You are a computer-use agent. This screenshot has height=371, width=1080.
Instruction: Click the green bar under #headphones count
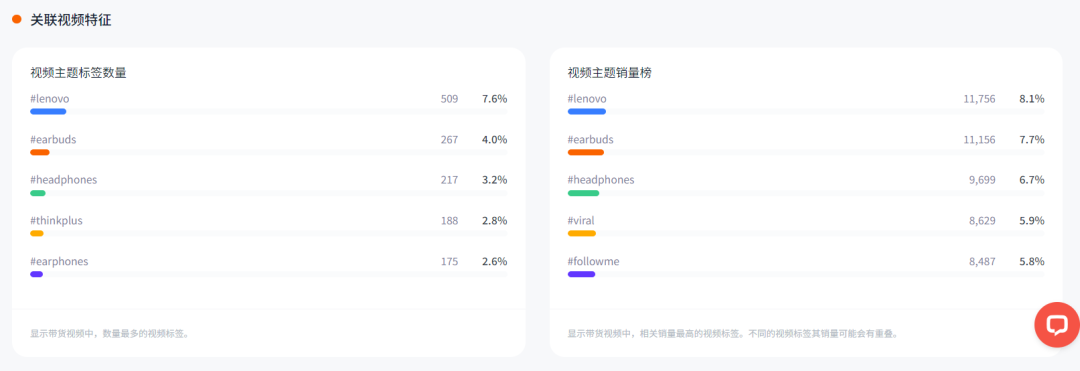click(x=38, y=193)
